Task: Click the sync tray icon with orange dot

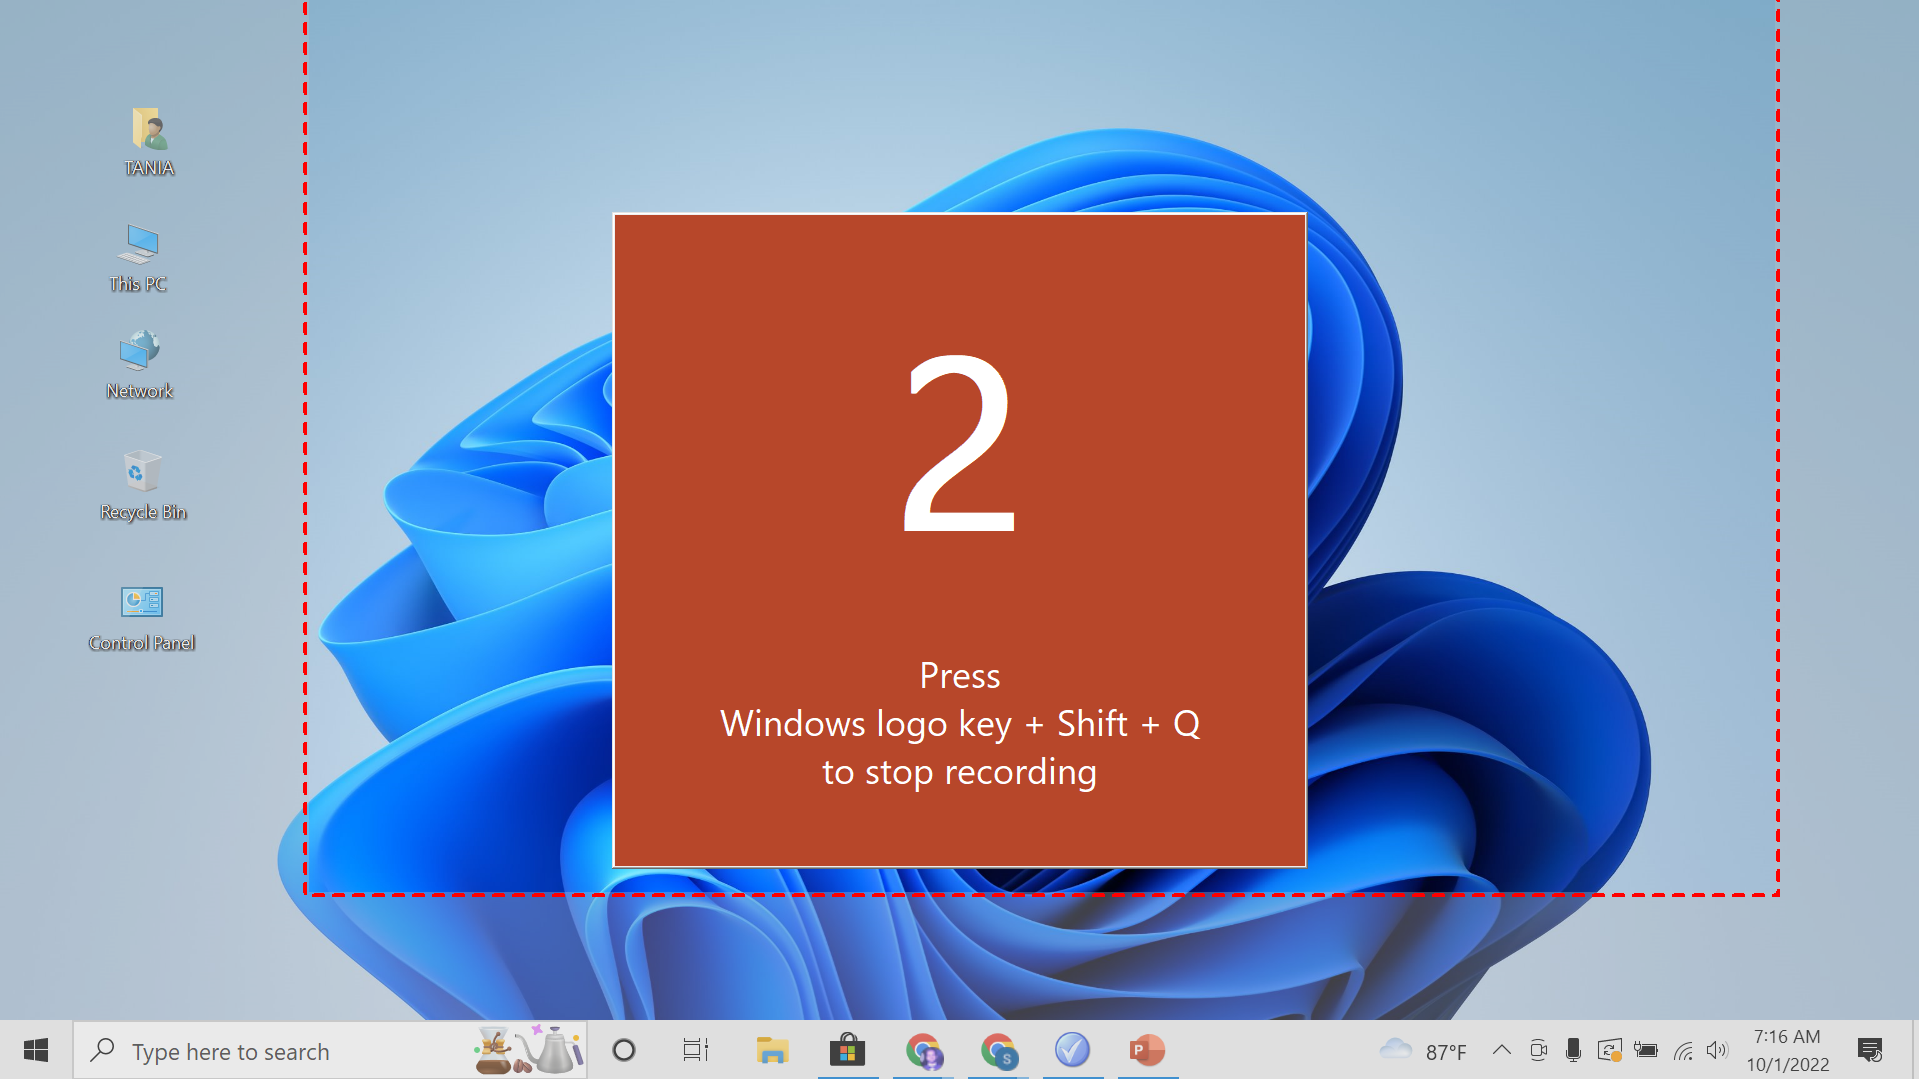Action: pyautogui.click(x=1609, y=1050)
